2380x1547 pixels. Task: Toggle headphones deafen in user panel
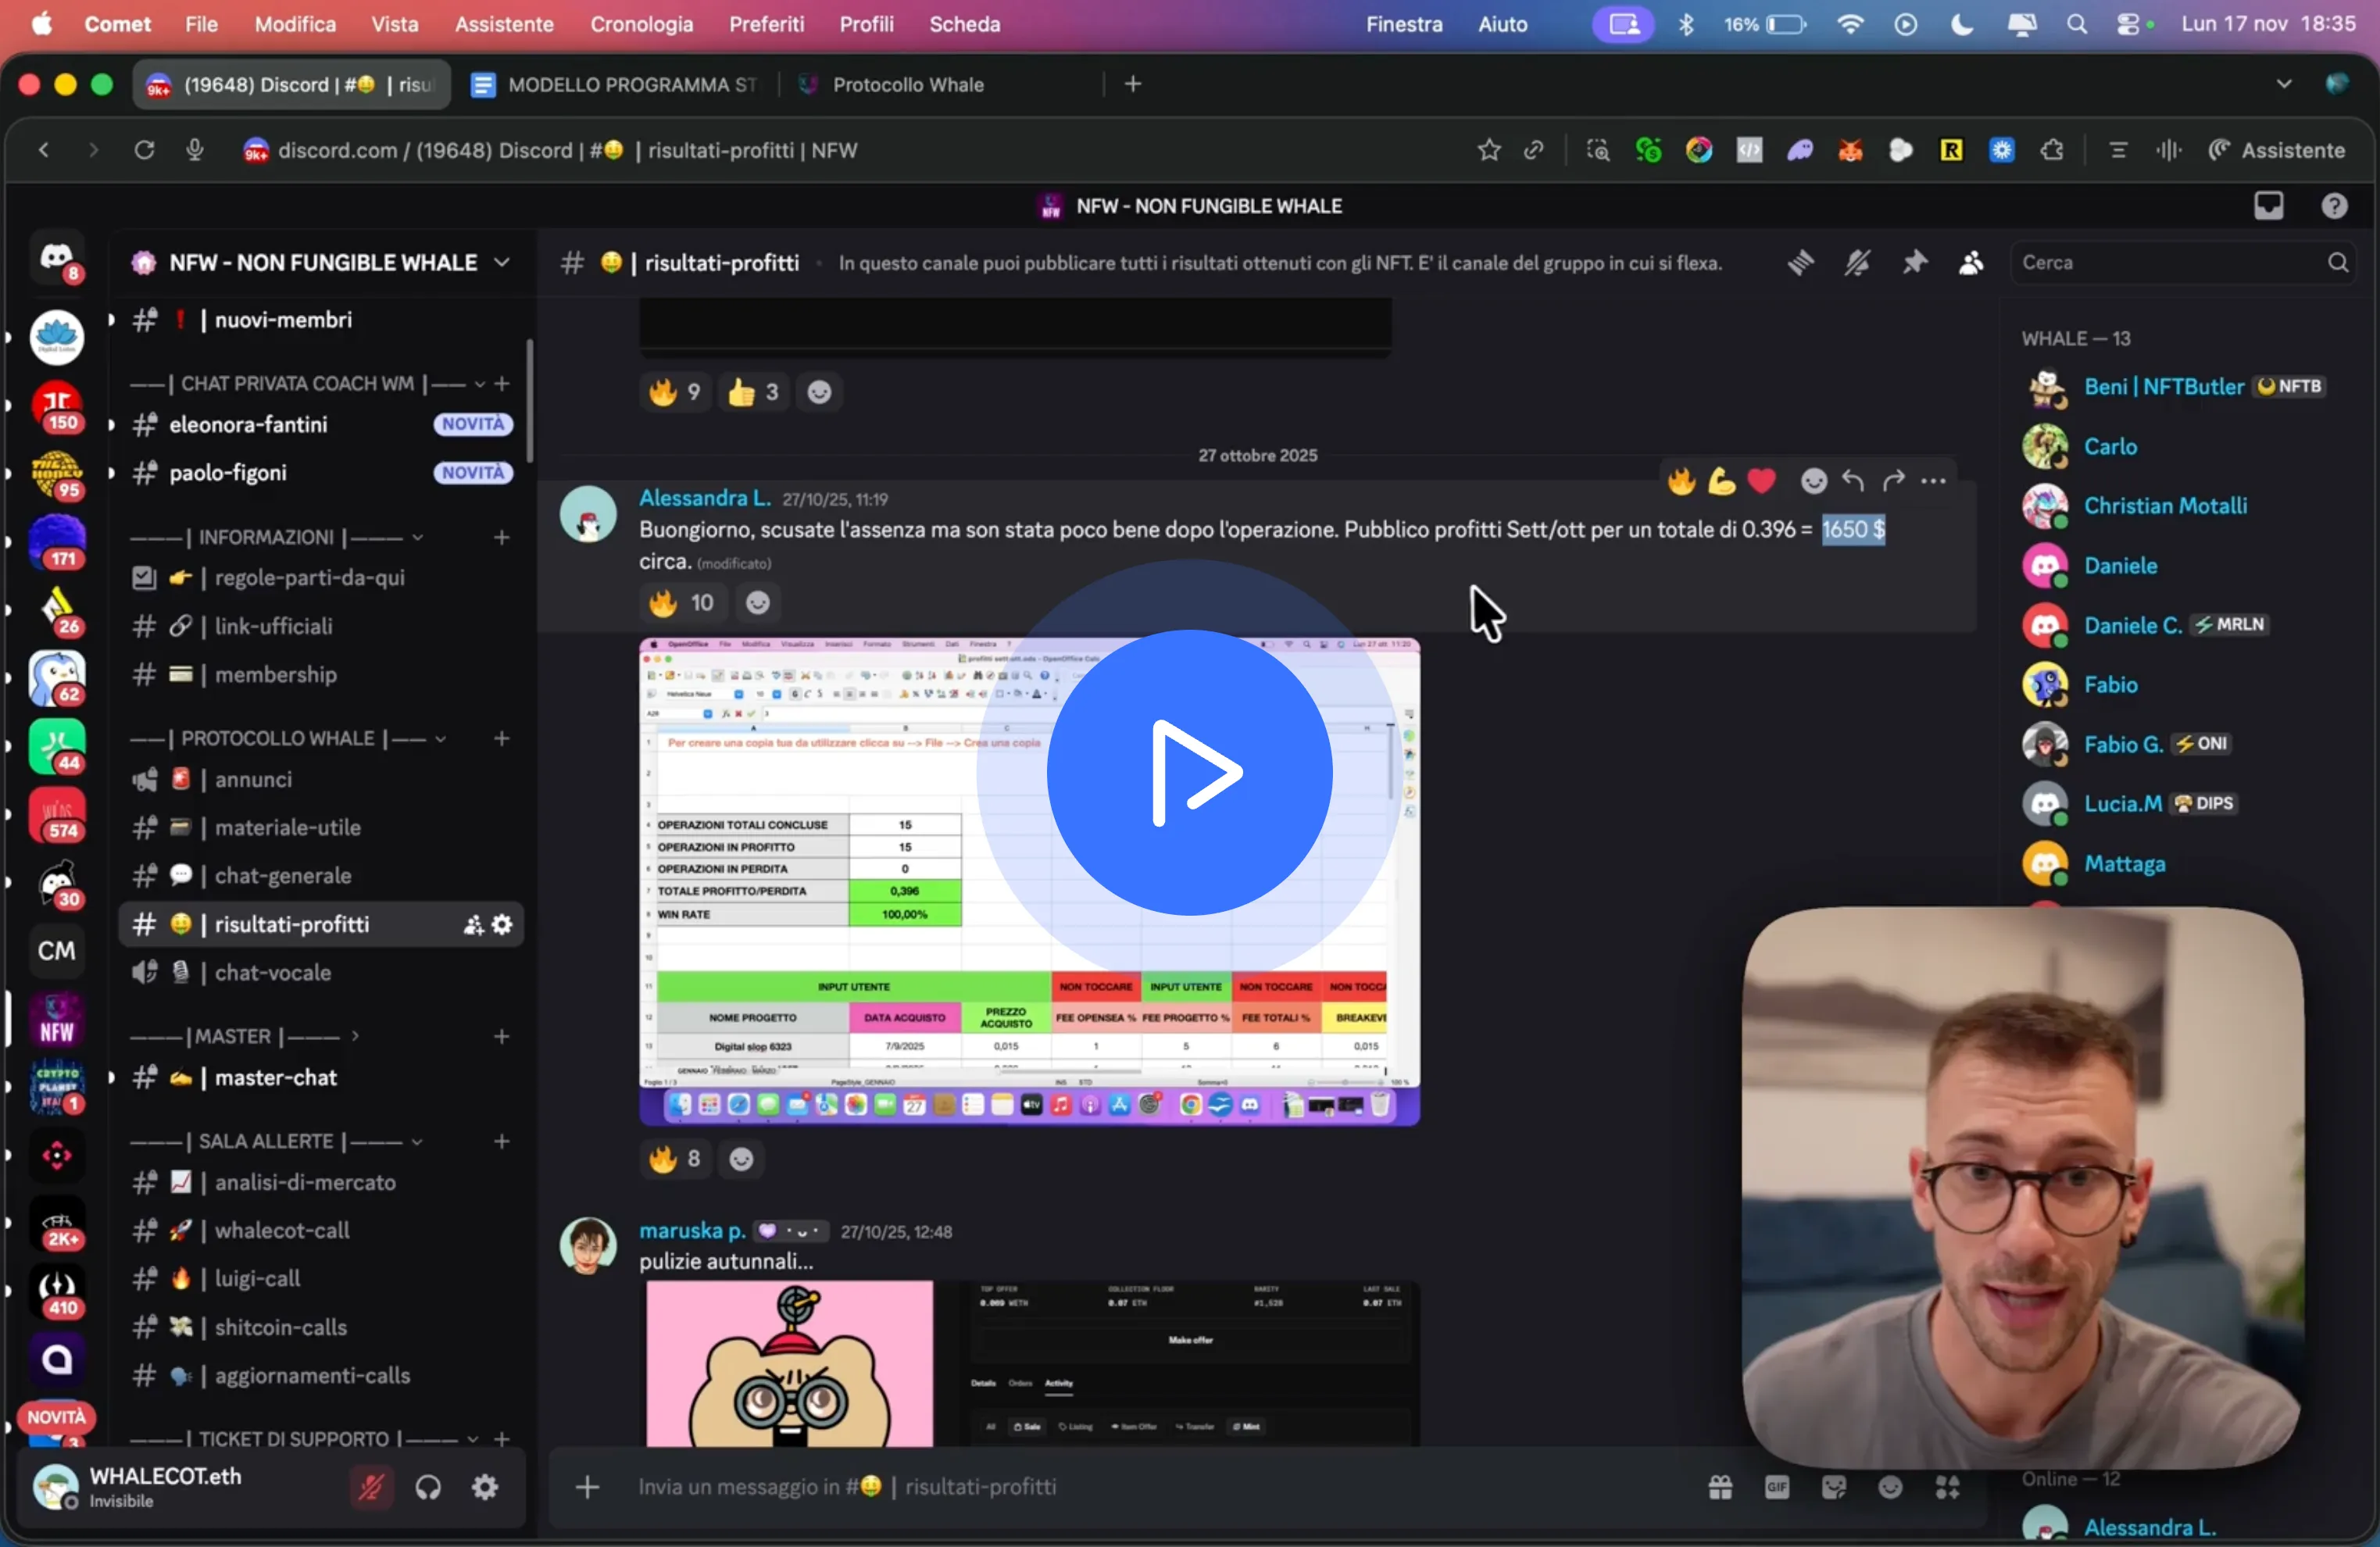(x=428, y=1487)
